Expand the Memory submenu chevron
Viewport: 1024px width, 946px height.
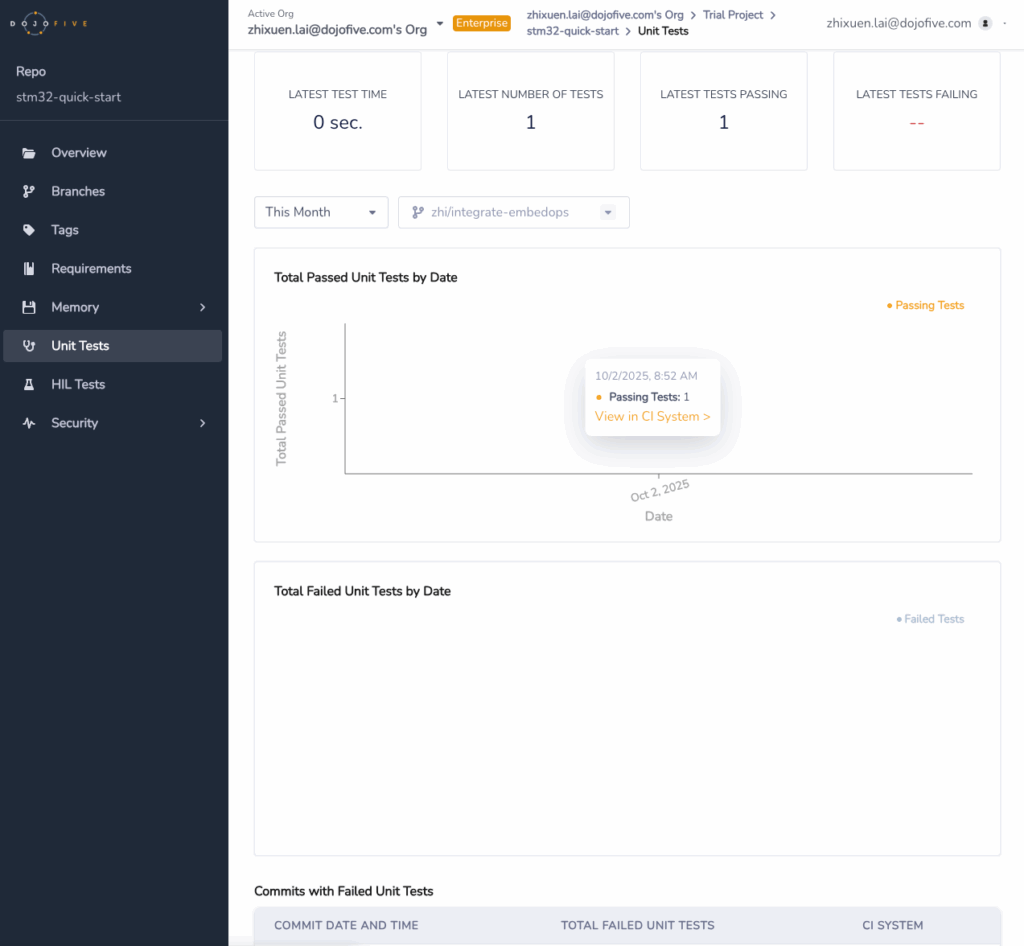point(202,308)
